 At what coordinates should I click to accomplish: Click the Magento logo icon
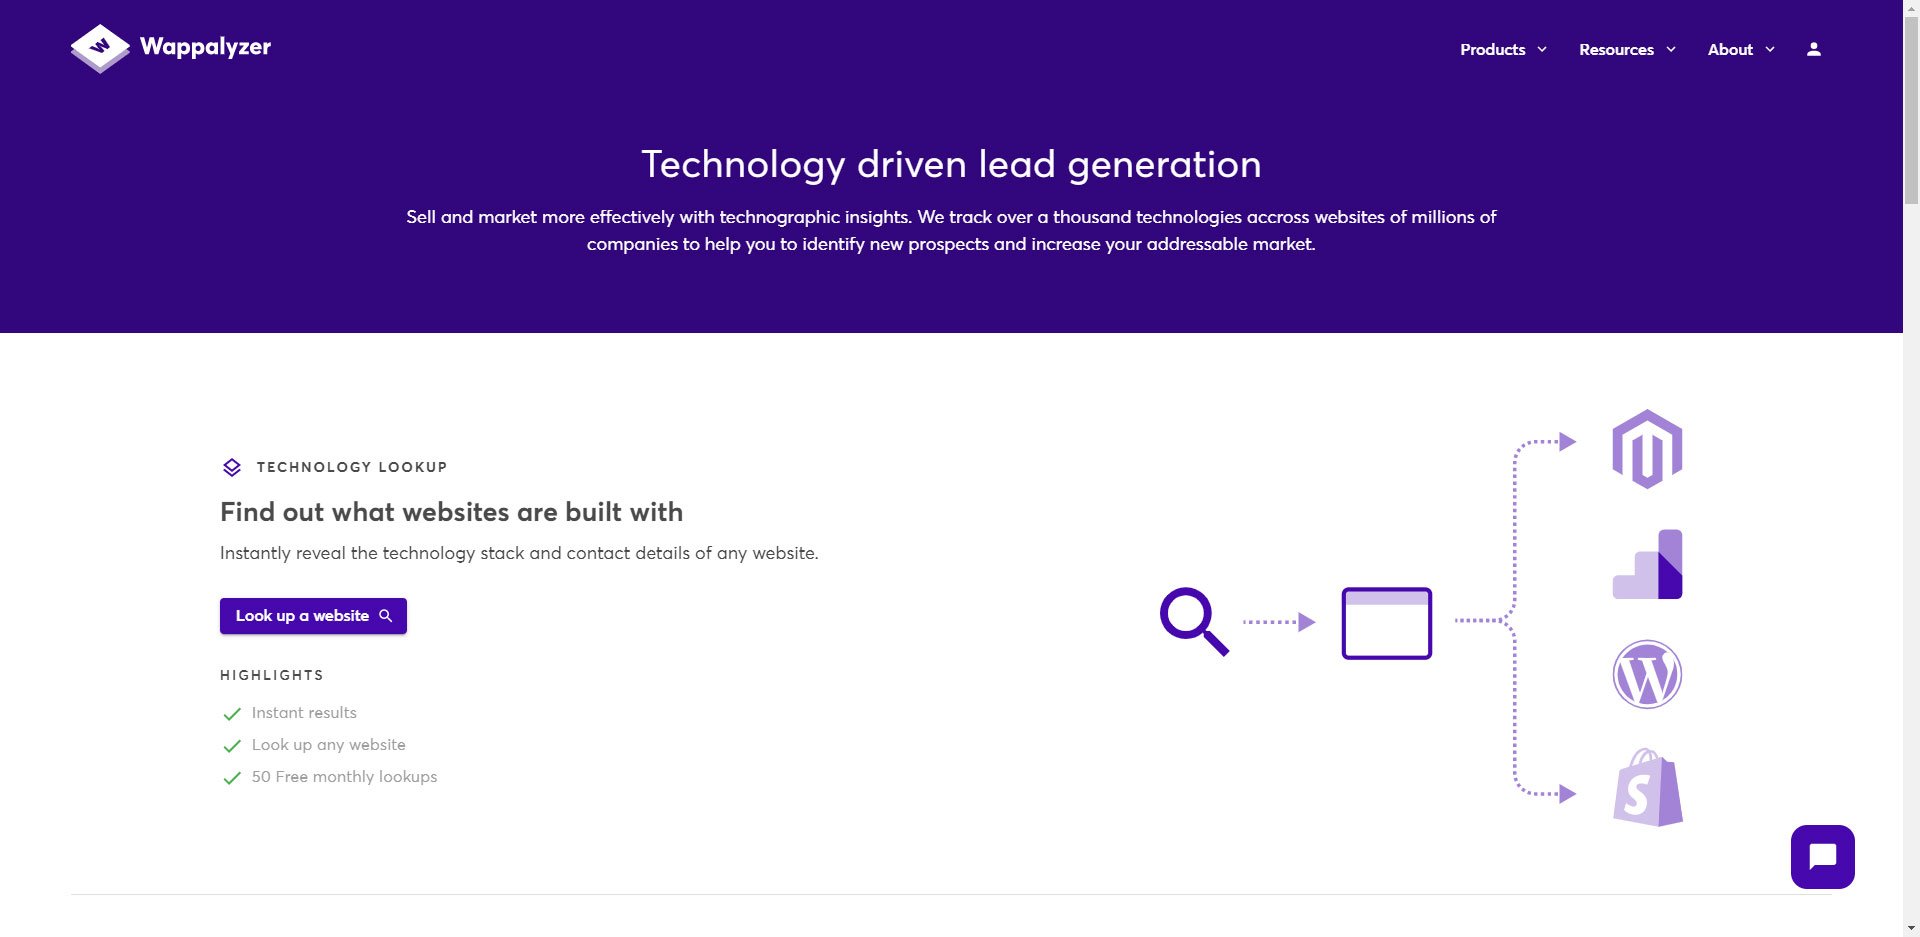(x=1647, y=449)
